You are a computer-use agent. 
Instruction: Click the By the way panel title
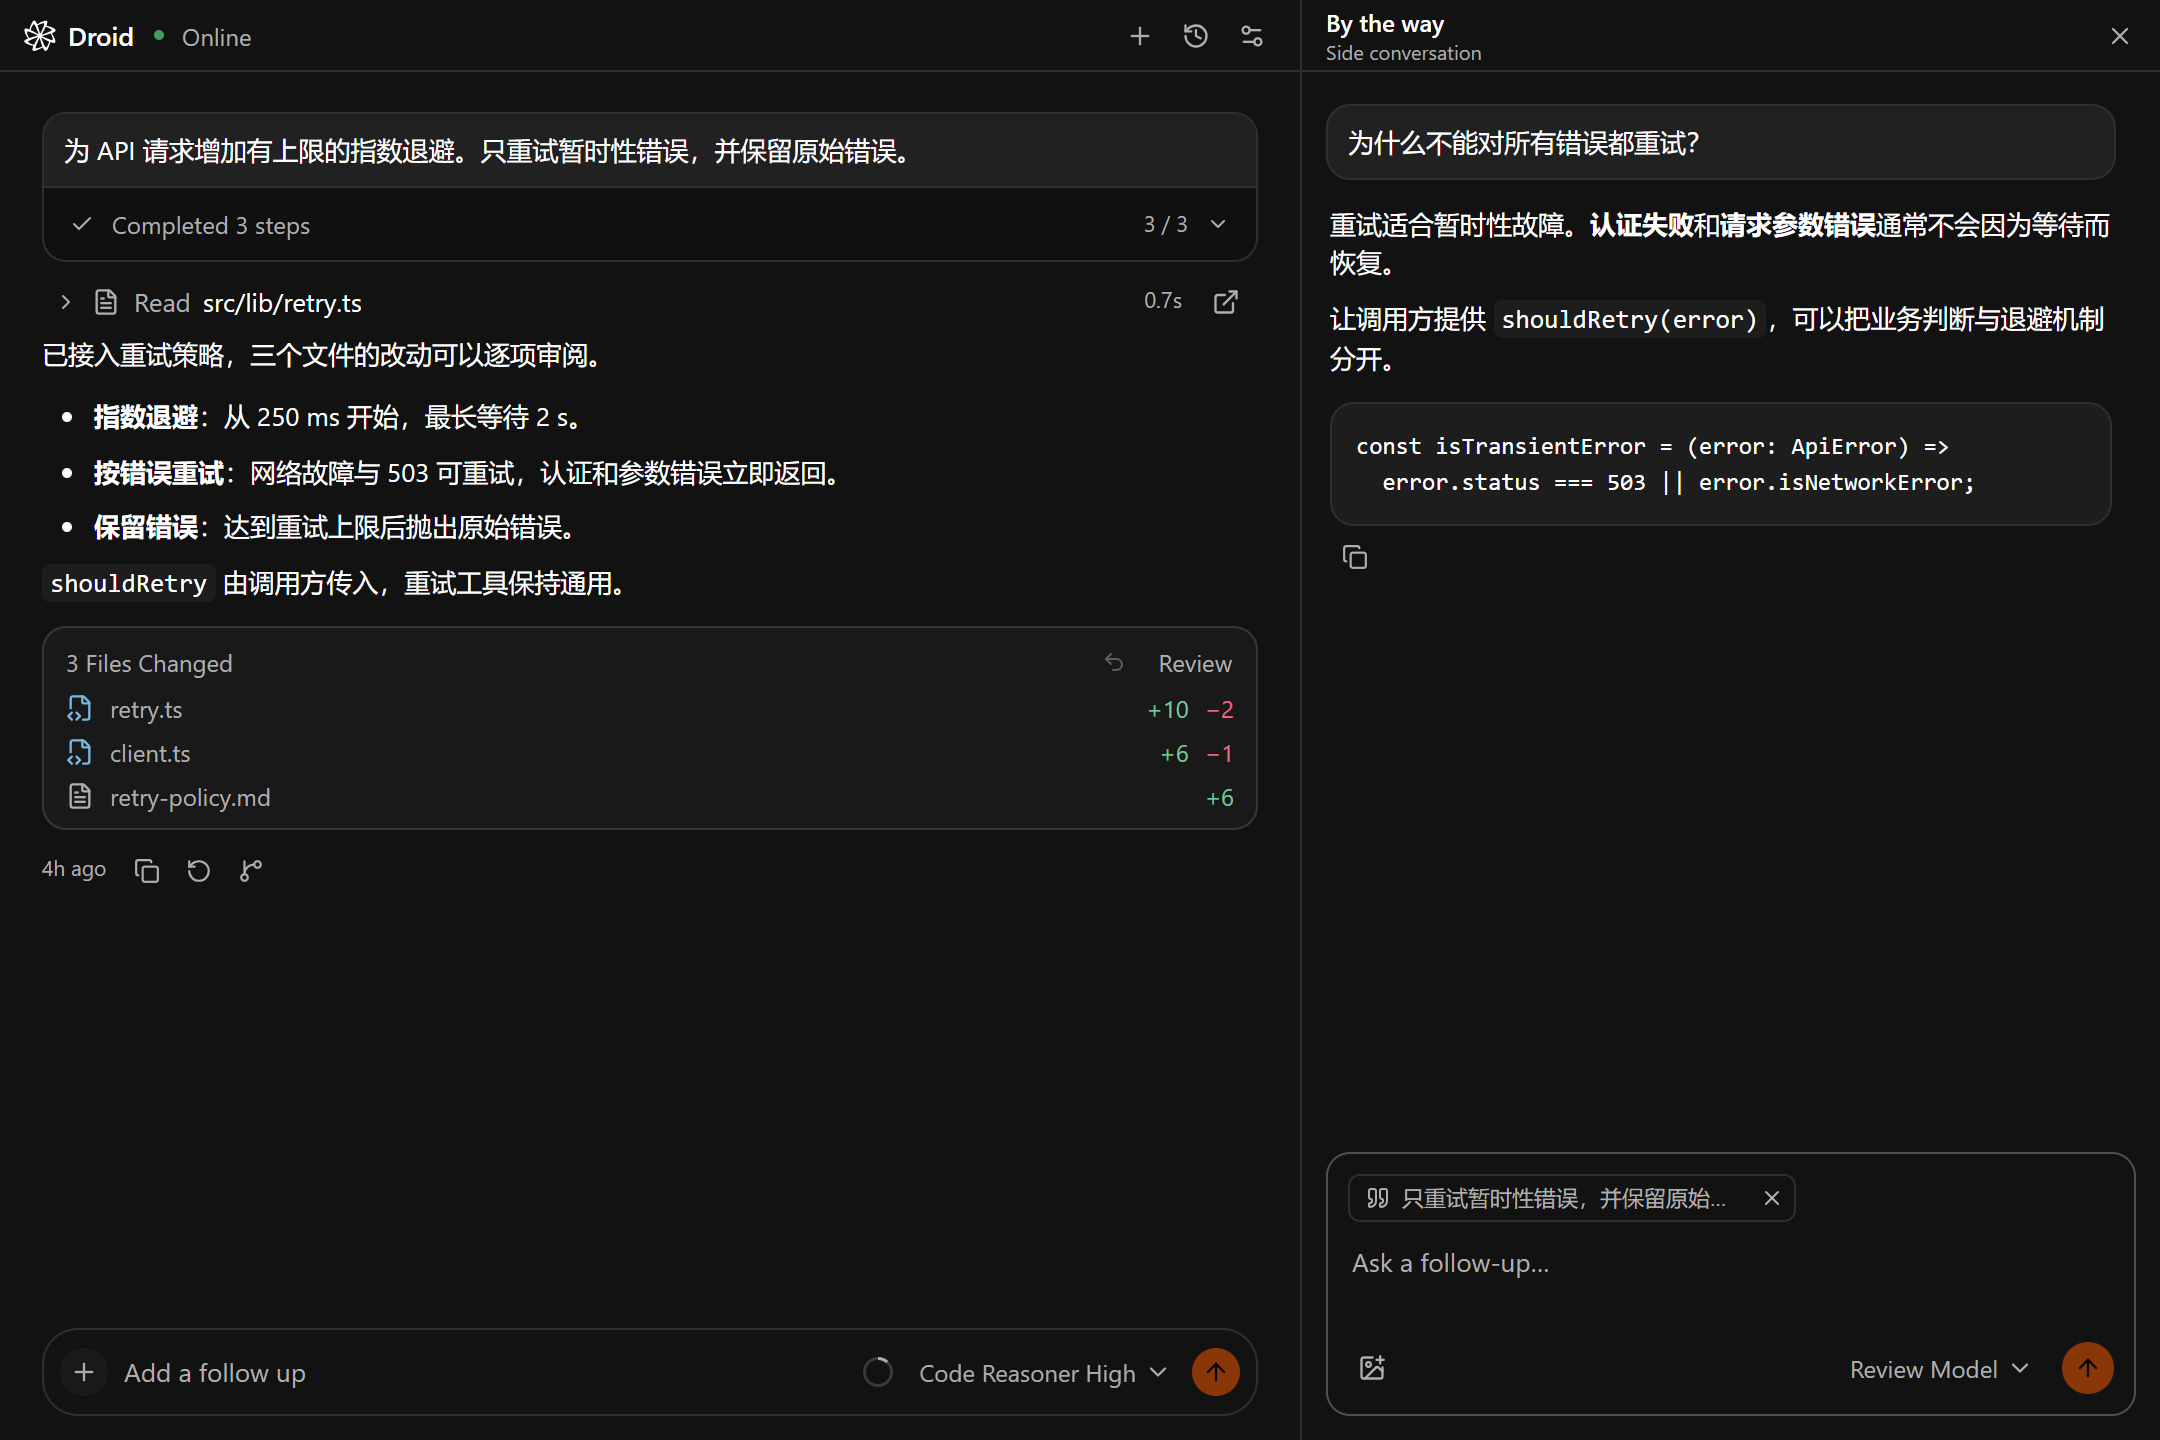[x=1385, y=23]
